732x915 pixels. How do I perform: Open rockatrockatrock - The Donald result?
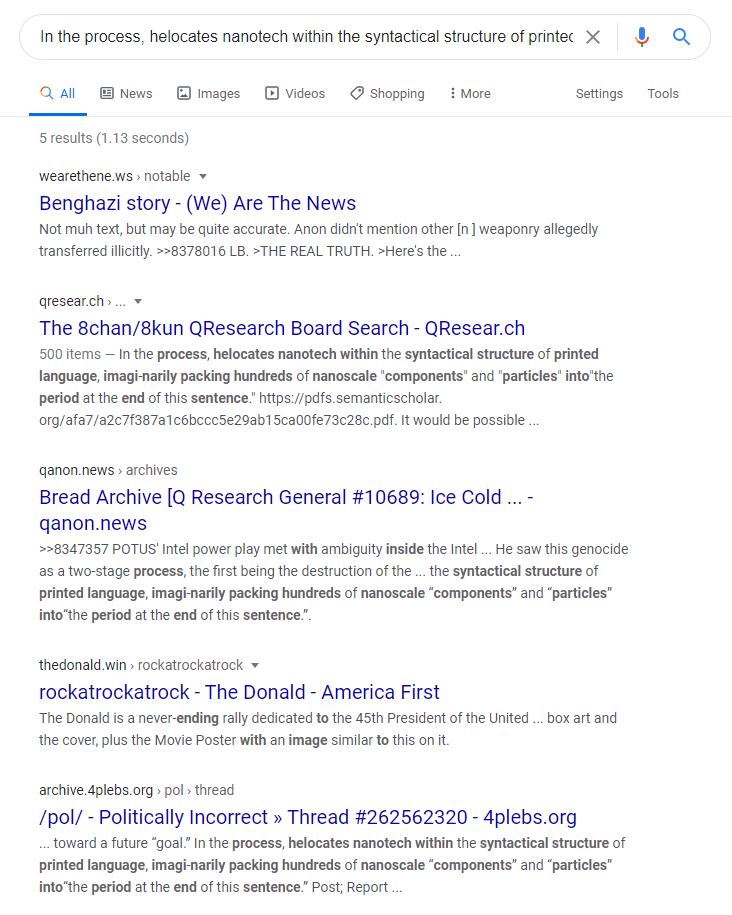pyautogui.click(x=239, y=692)
